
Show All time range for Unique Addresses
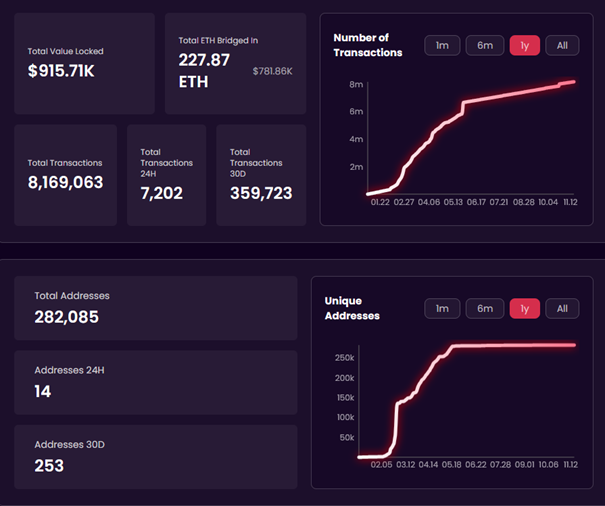tap(562, 308)
